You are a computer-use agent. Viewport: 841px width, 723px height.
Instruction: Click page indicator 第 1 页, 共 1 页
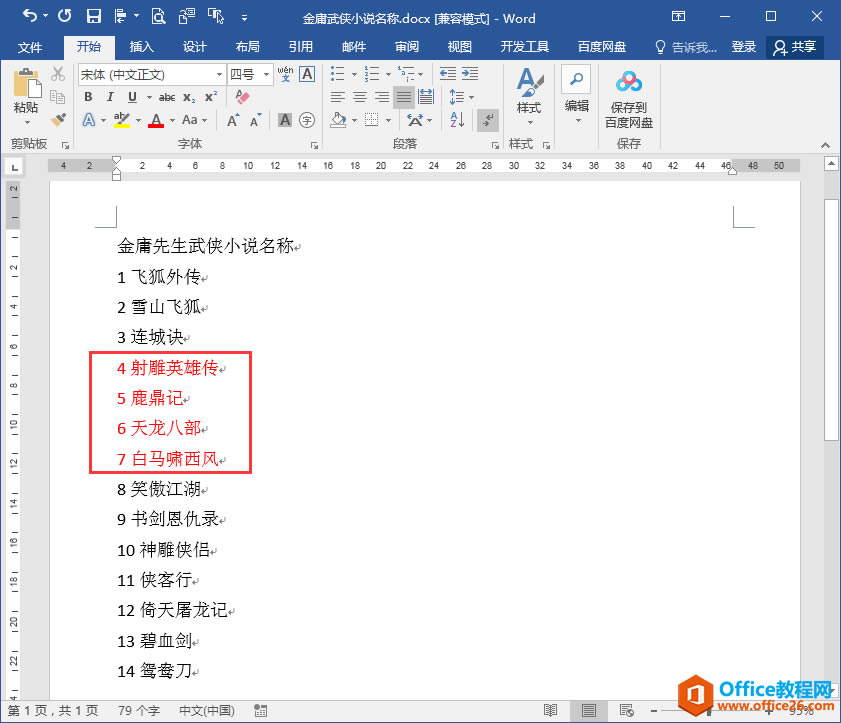(x=53, y=710)
